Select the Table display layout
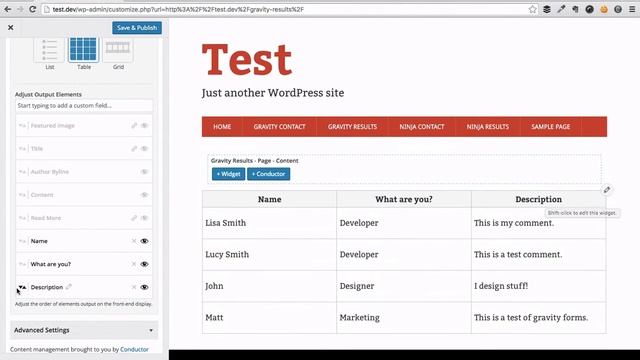Screen dimensions: 640x360 [x=84, y=49]
